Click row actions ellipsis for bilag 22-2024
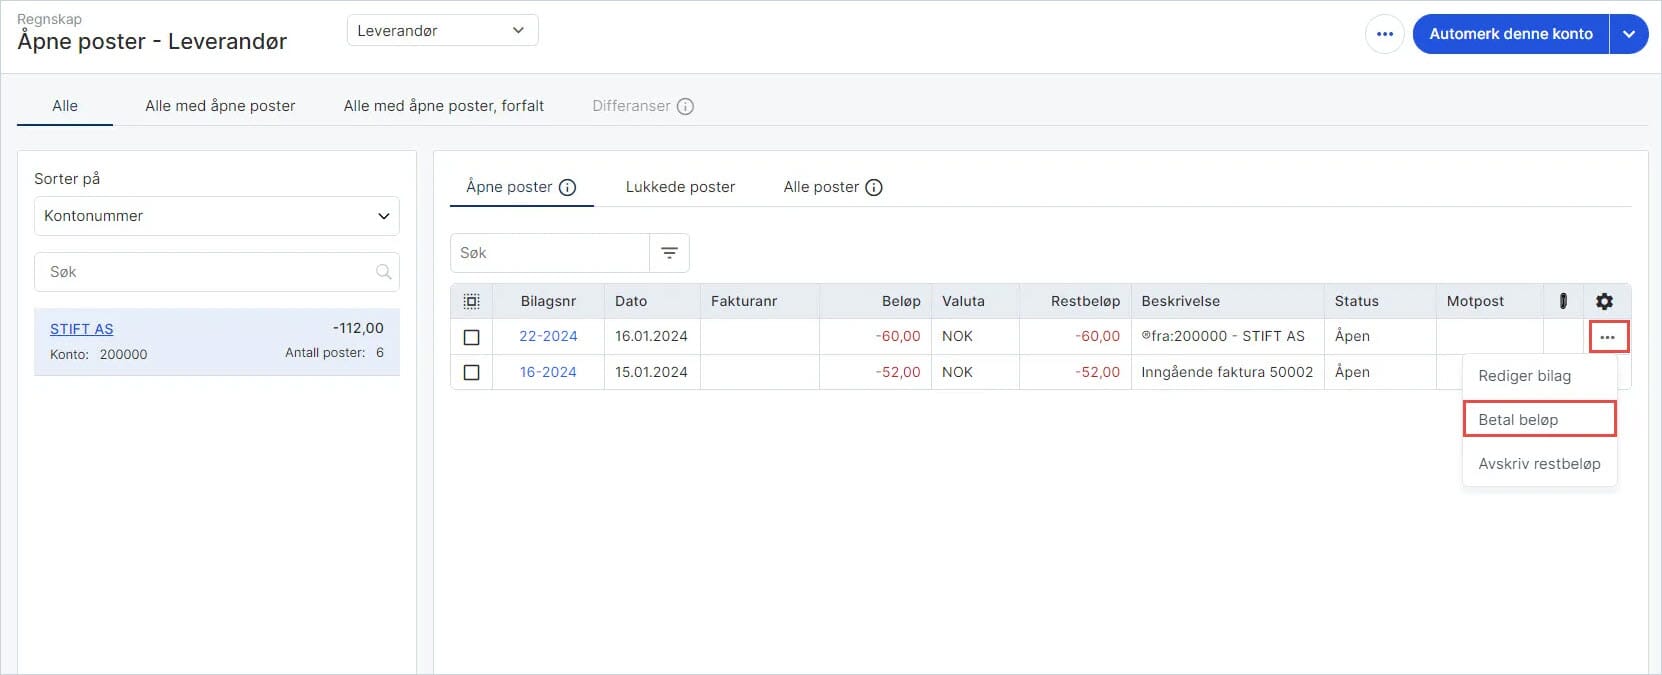 pos(1607,337)
